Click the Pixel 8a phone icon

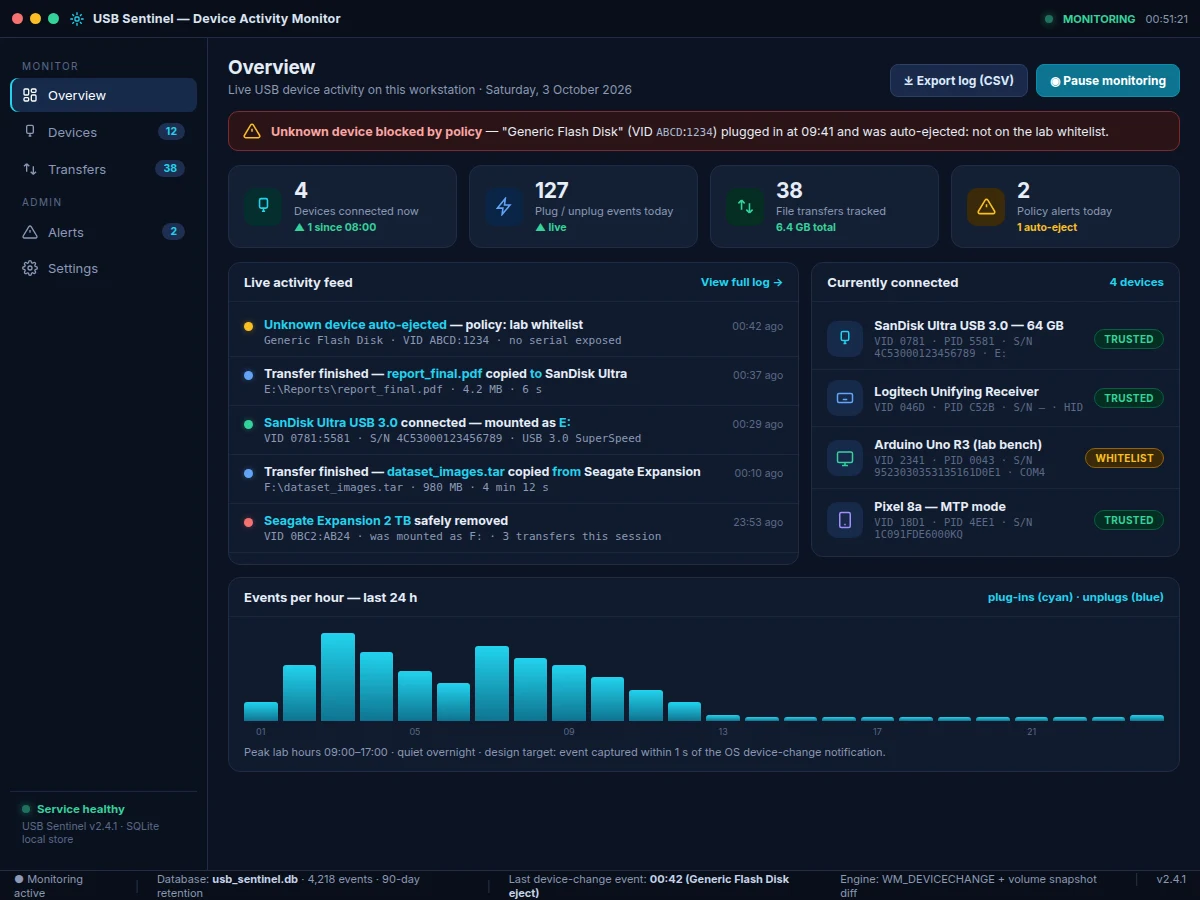point(845,520)
